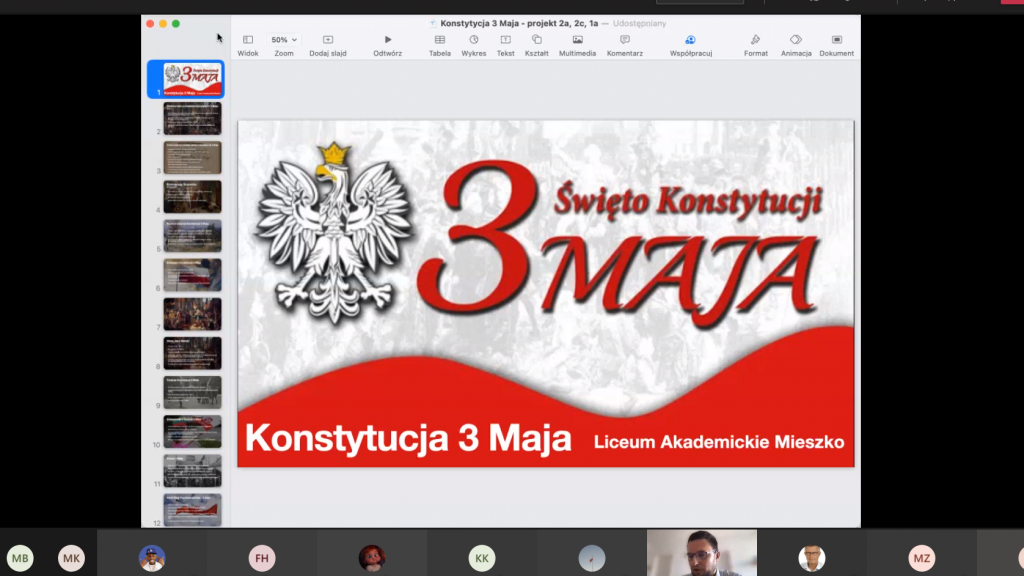The image size is (1024, 576).
Task: Open the Widok view options
Action: pos(248,45)
